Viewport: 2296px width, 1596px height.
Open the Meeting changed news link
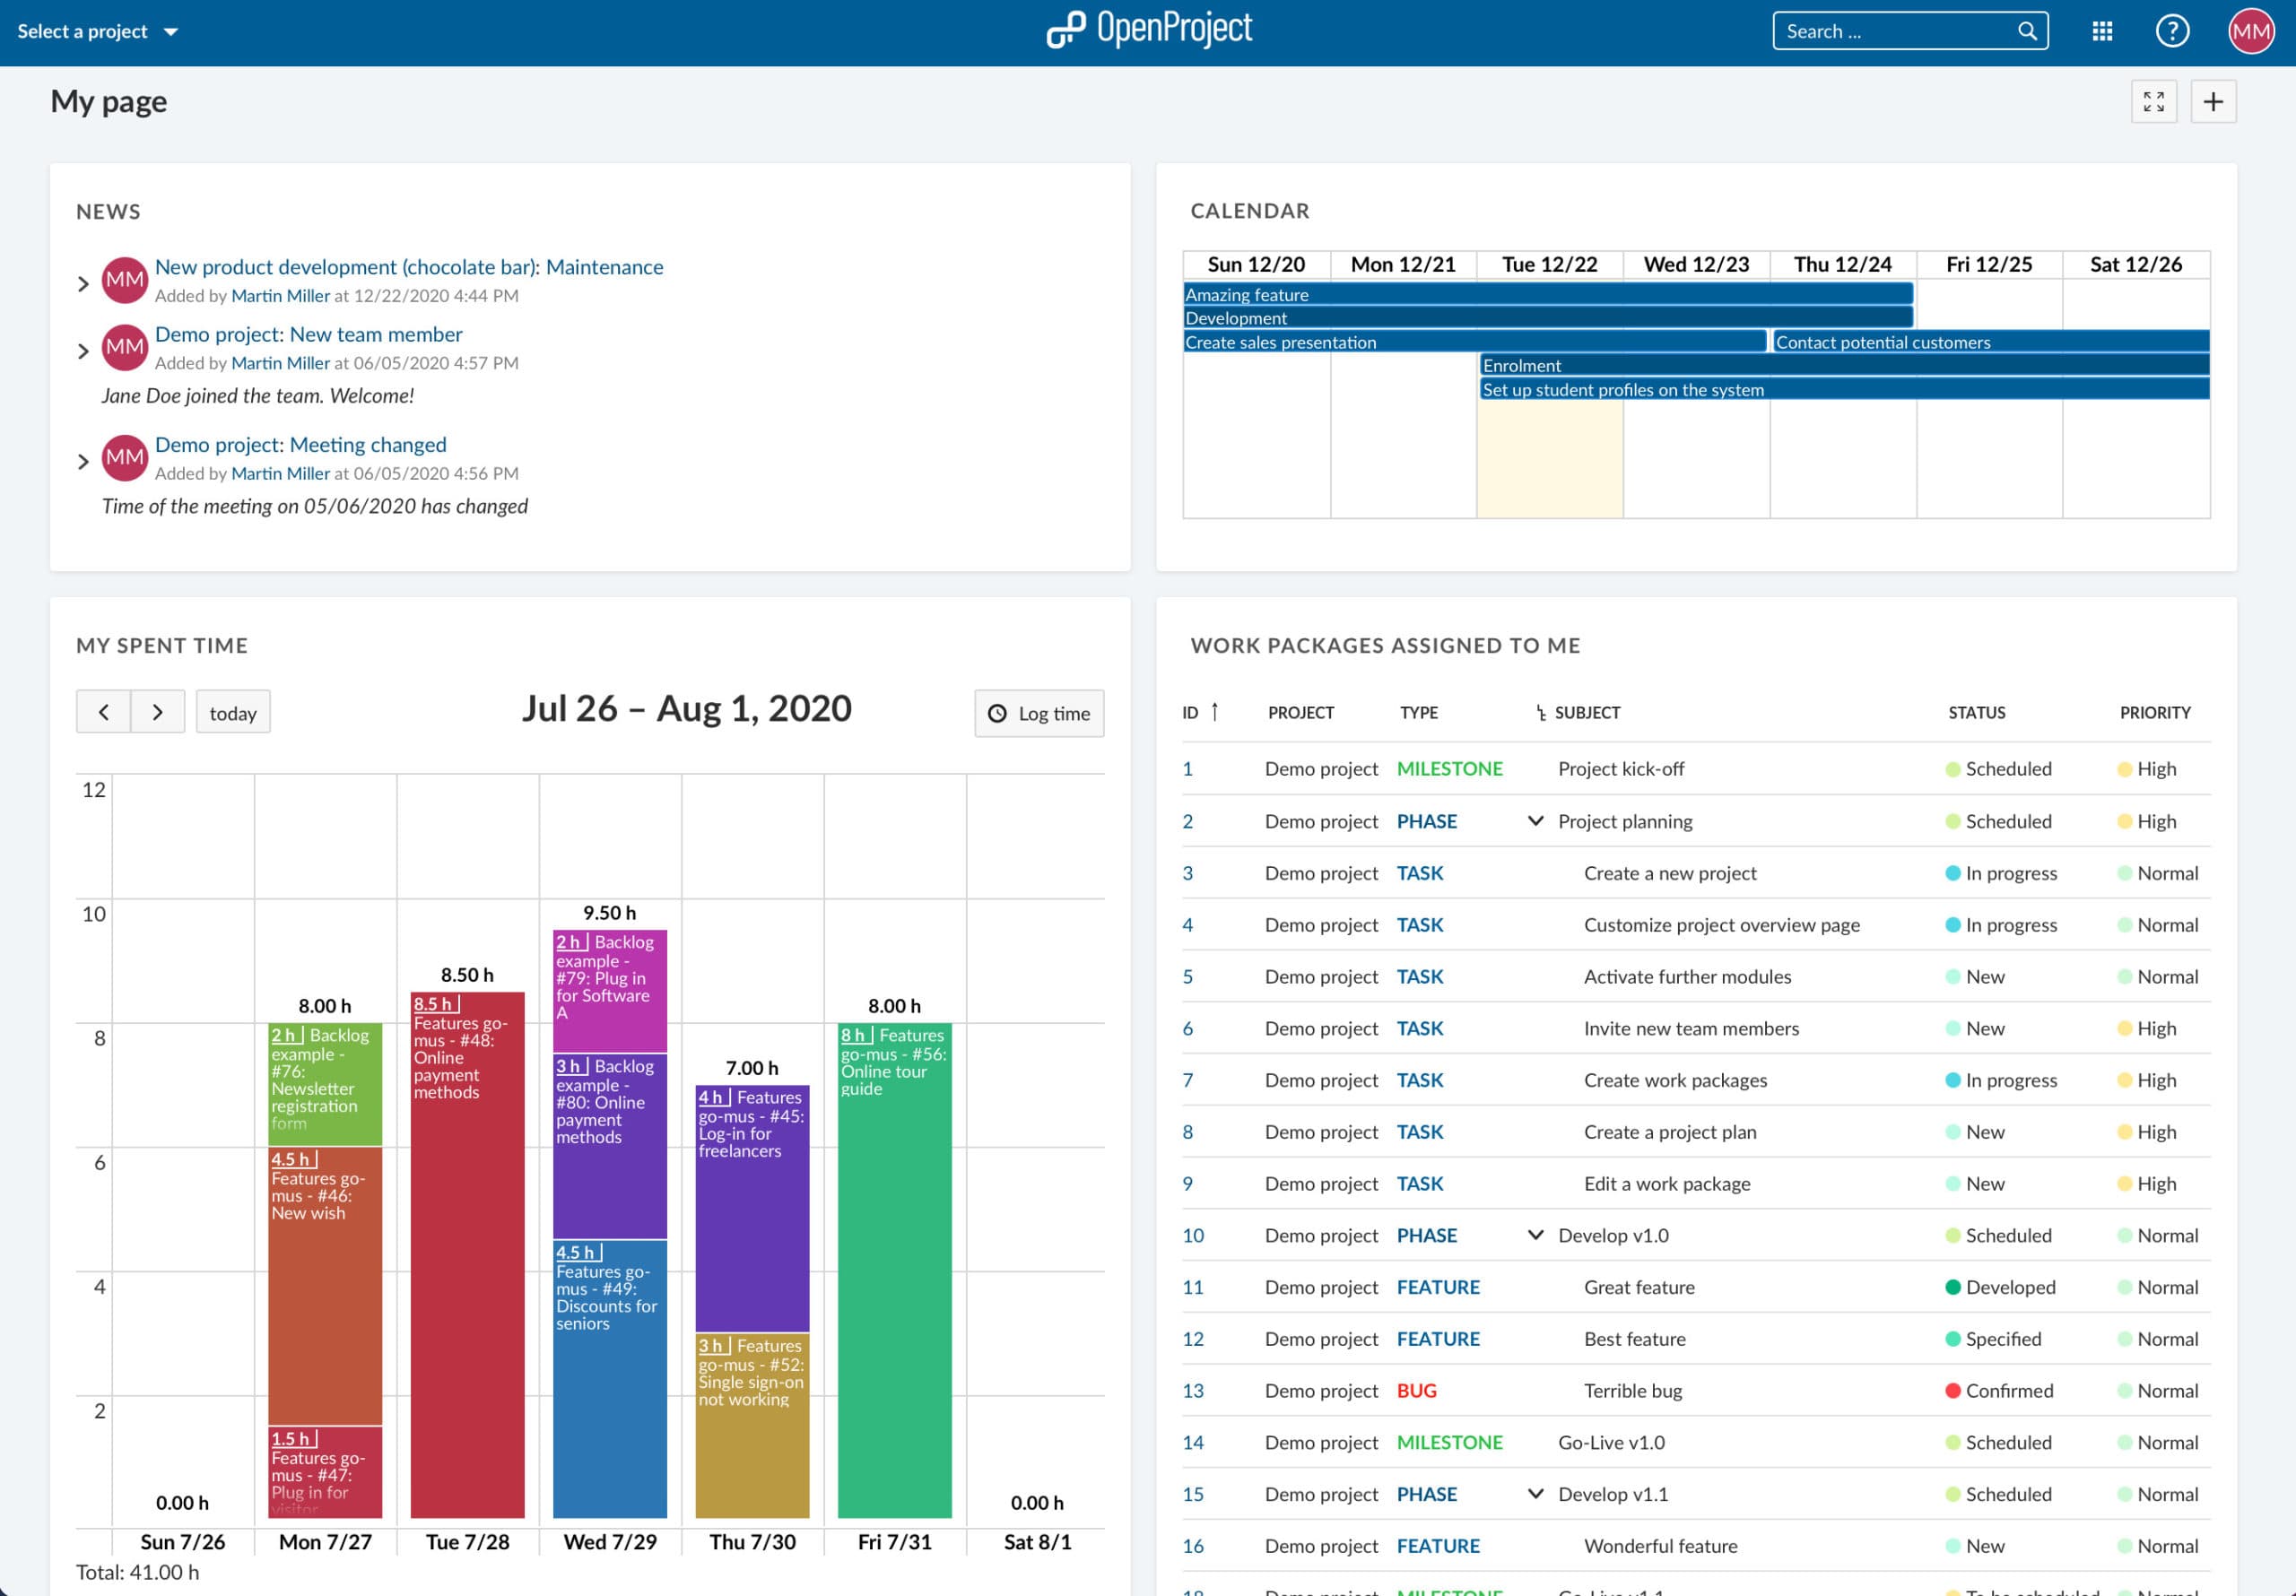point(300,445)
